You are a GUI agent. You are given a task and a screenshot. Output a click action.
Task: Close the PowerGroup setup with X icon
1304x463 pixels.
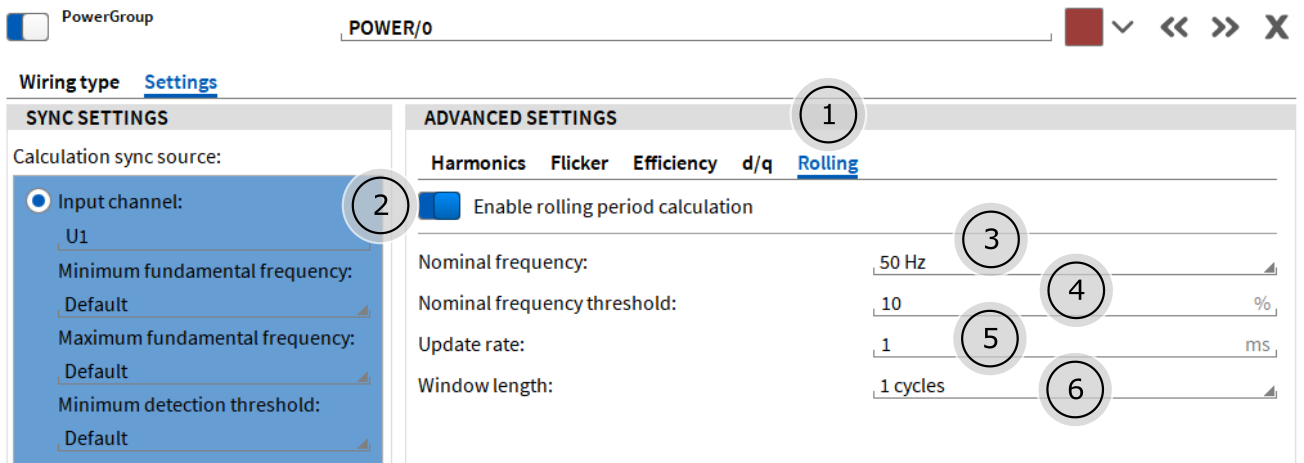coord(1277,28)
